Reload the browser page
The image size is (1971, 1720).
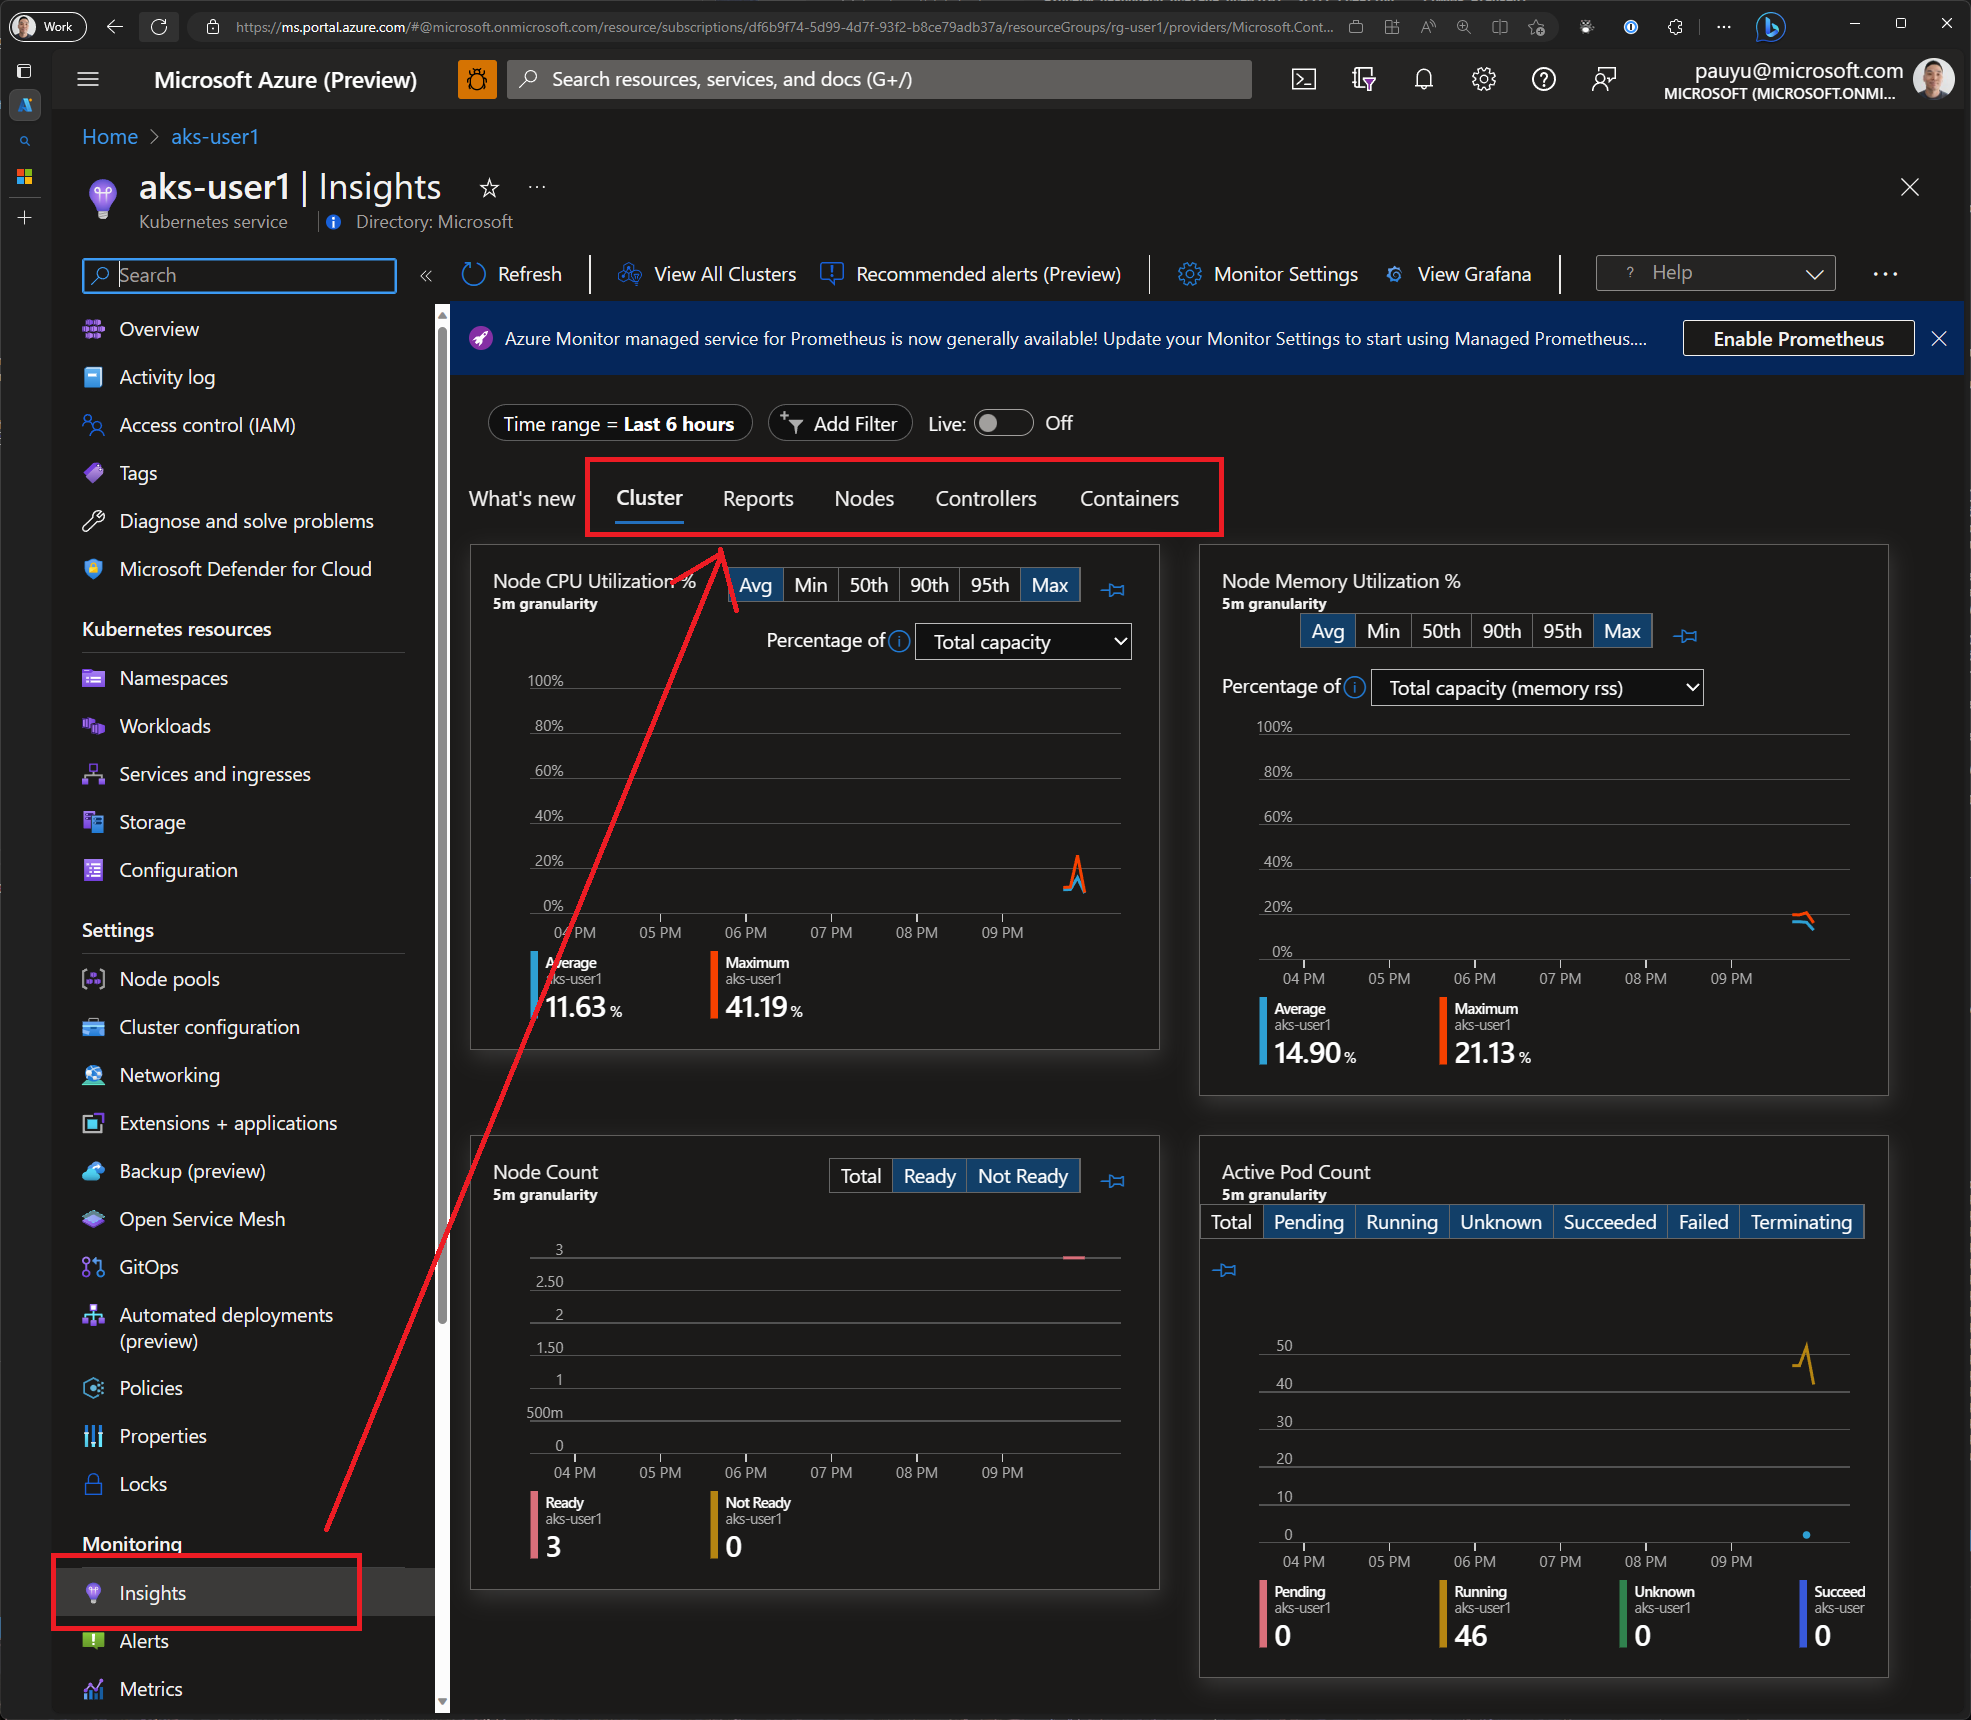click(x=159, y=27)
